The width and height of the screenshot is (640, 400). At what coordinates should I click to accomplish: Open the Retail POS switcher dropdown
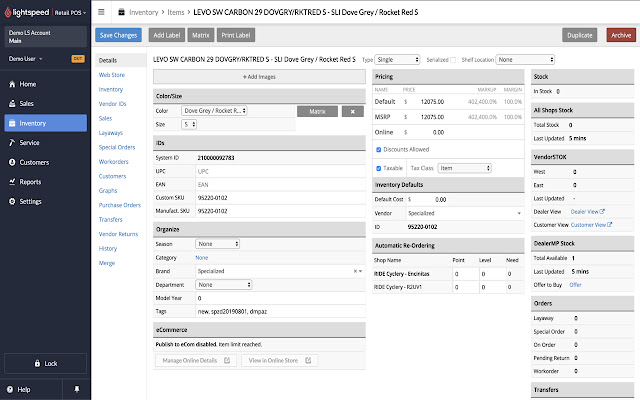pos(70,13)
